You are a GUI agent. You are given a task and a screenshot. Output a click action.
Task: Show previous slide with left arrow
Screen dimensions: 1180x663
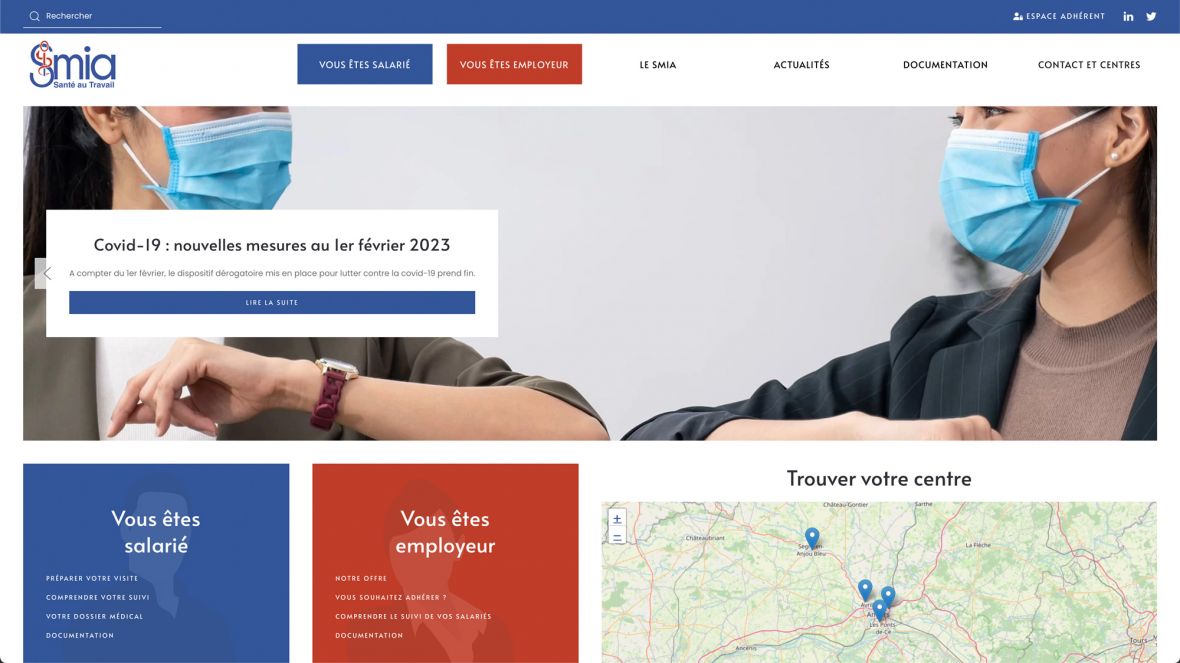tap(46, 273)
